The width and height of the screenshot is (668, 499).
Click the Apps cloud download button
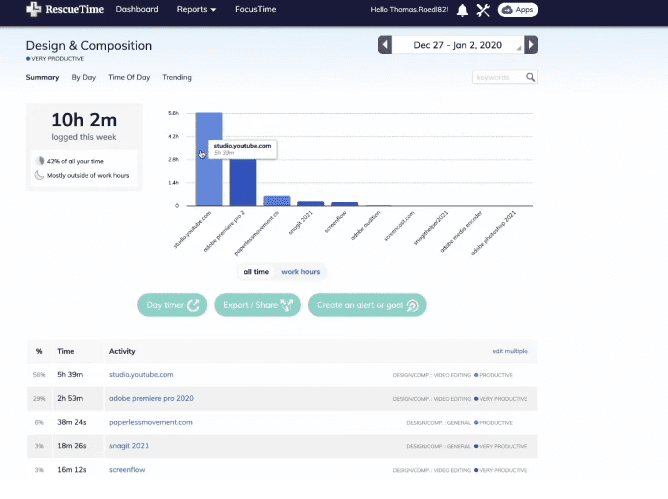[518, 10]
